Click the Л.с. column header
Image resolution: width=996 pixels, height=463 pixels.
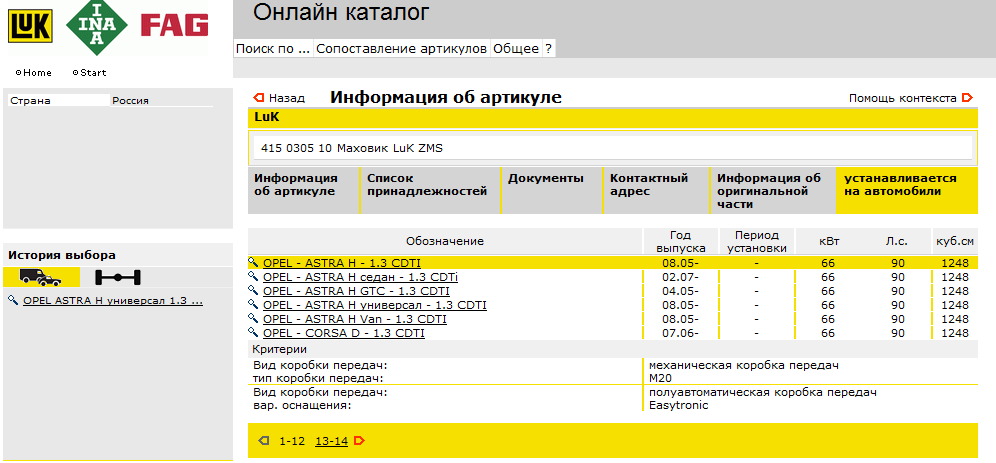click(x=898, y=241)
